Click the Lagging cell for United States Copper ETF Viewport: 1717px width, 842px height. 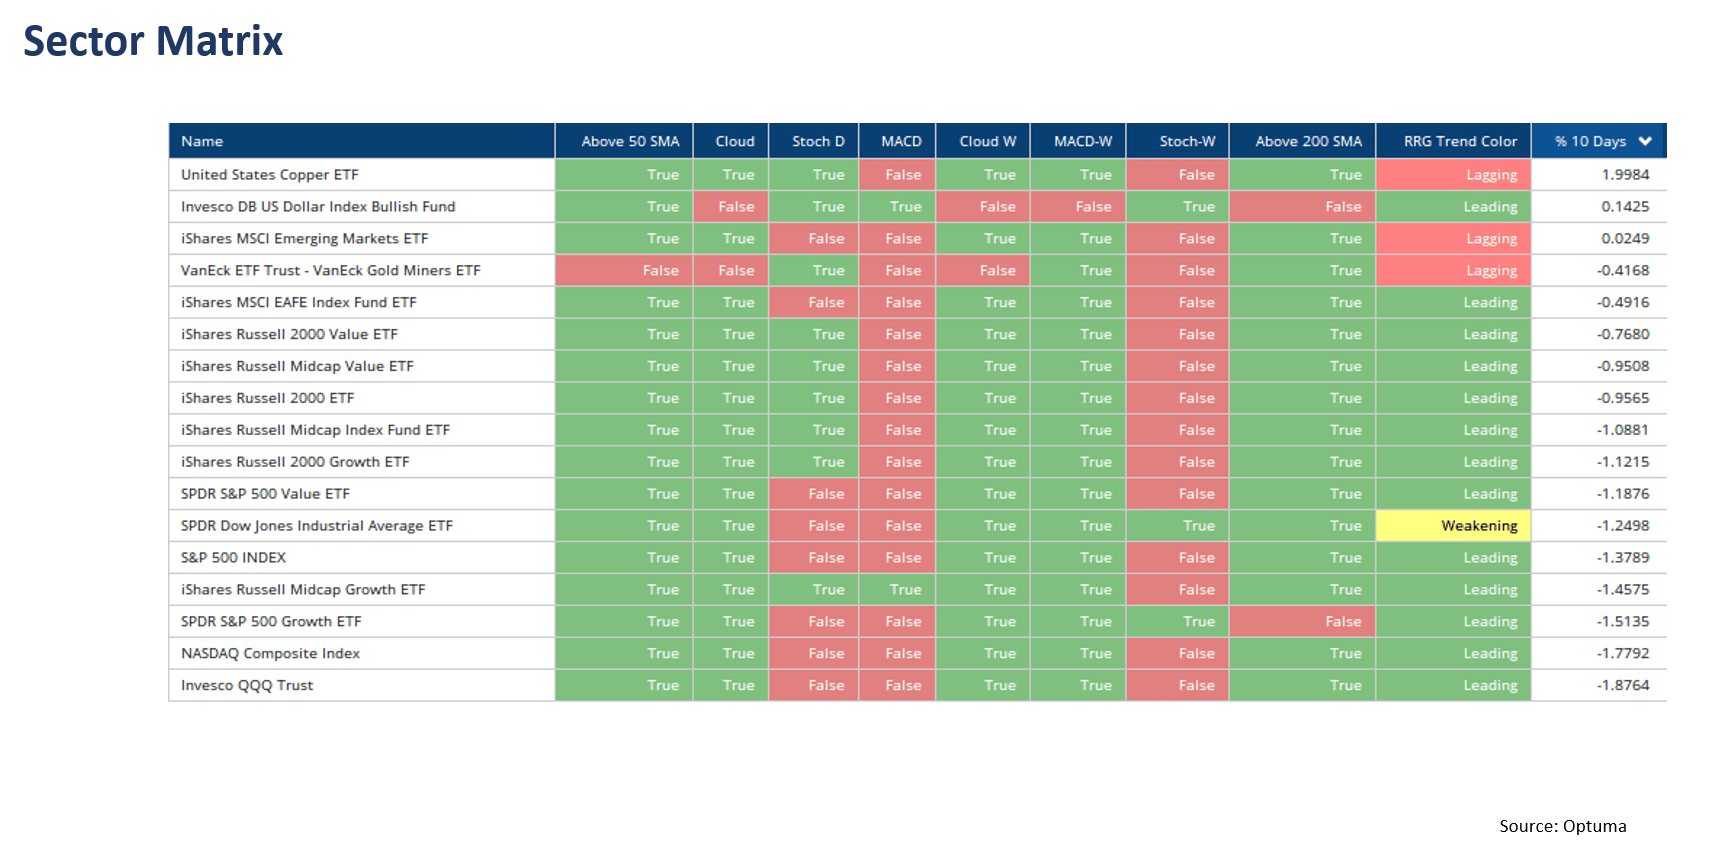point(1454,174)
